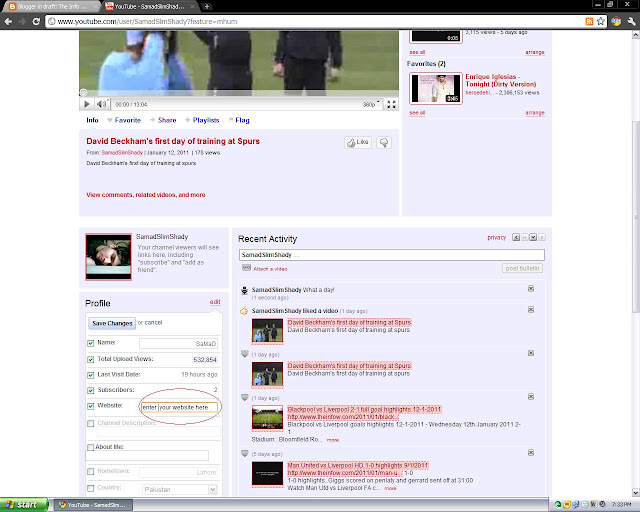Click the dislike thumbs-down button
The image size is (640, 512).
(384, 142)
